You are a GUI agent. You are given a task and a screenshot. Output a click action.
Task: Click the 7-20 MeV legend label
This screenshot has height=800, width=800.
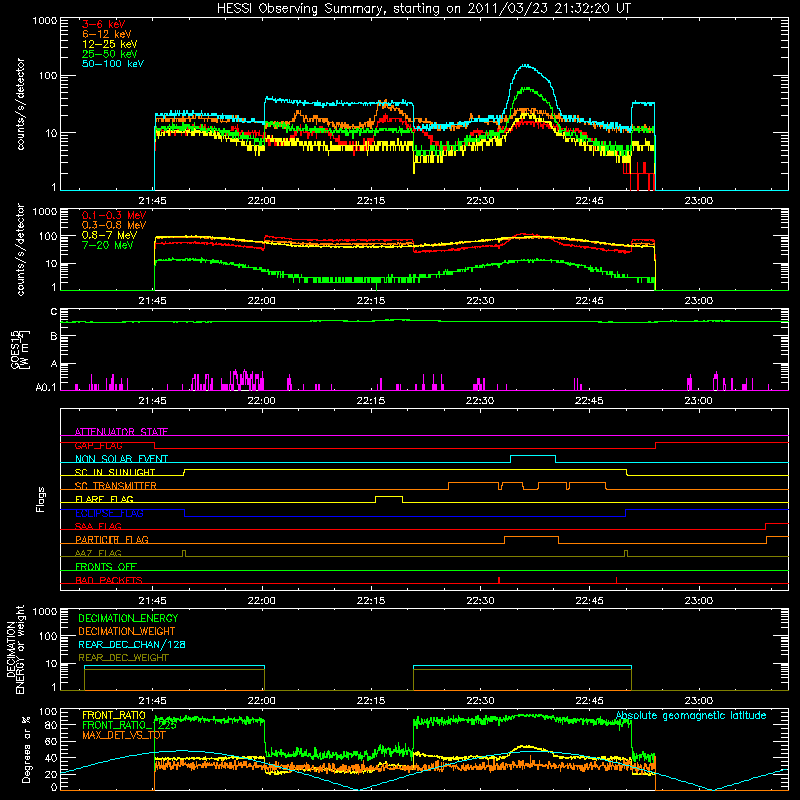pyautogui.click(x=108, y=245)
